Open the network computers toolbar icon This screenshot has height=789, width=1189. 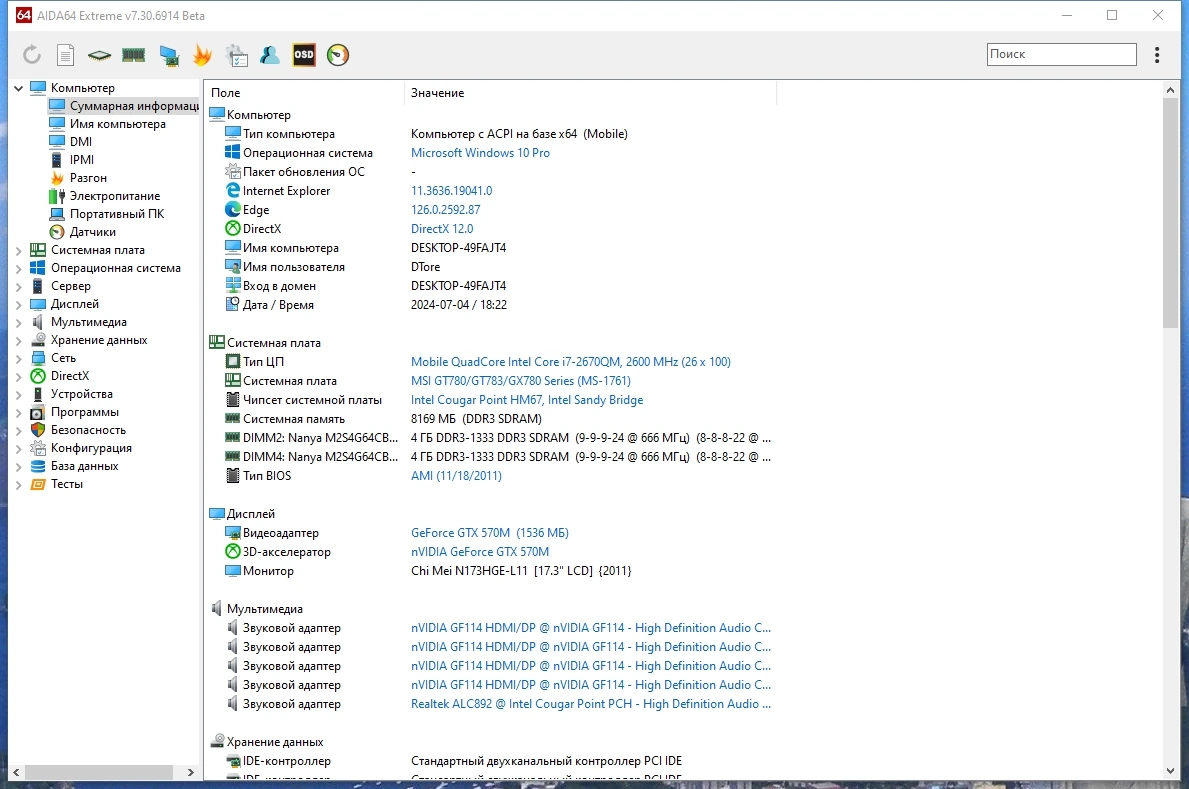[x=169, y=55]
